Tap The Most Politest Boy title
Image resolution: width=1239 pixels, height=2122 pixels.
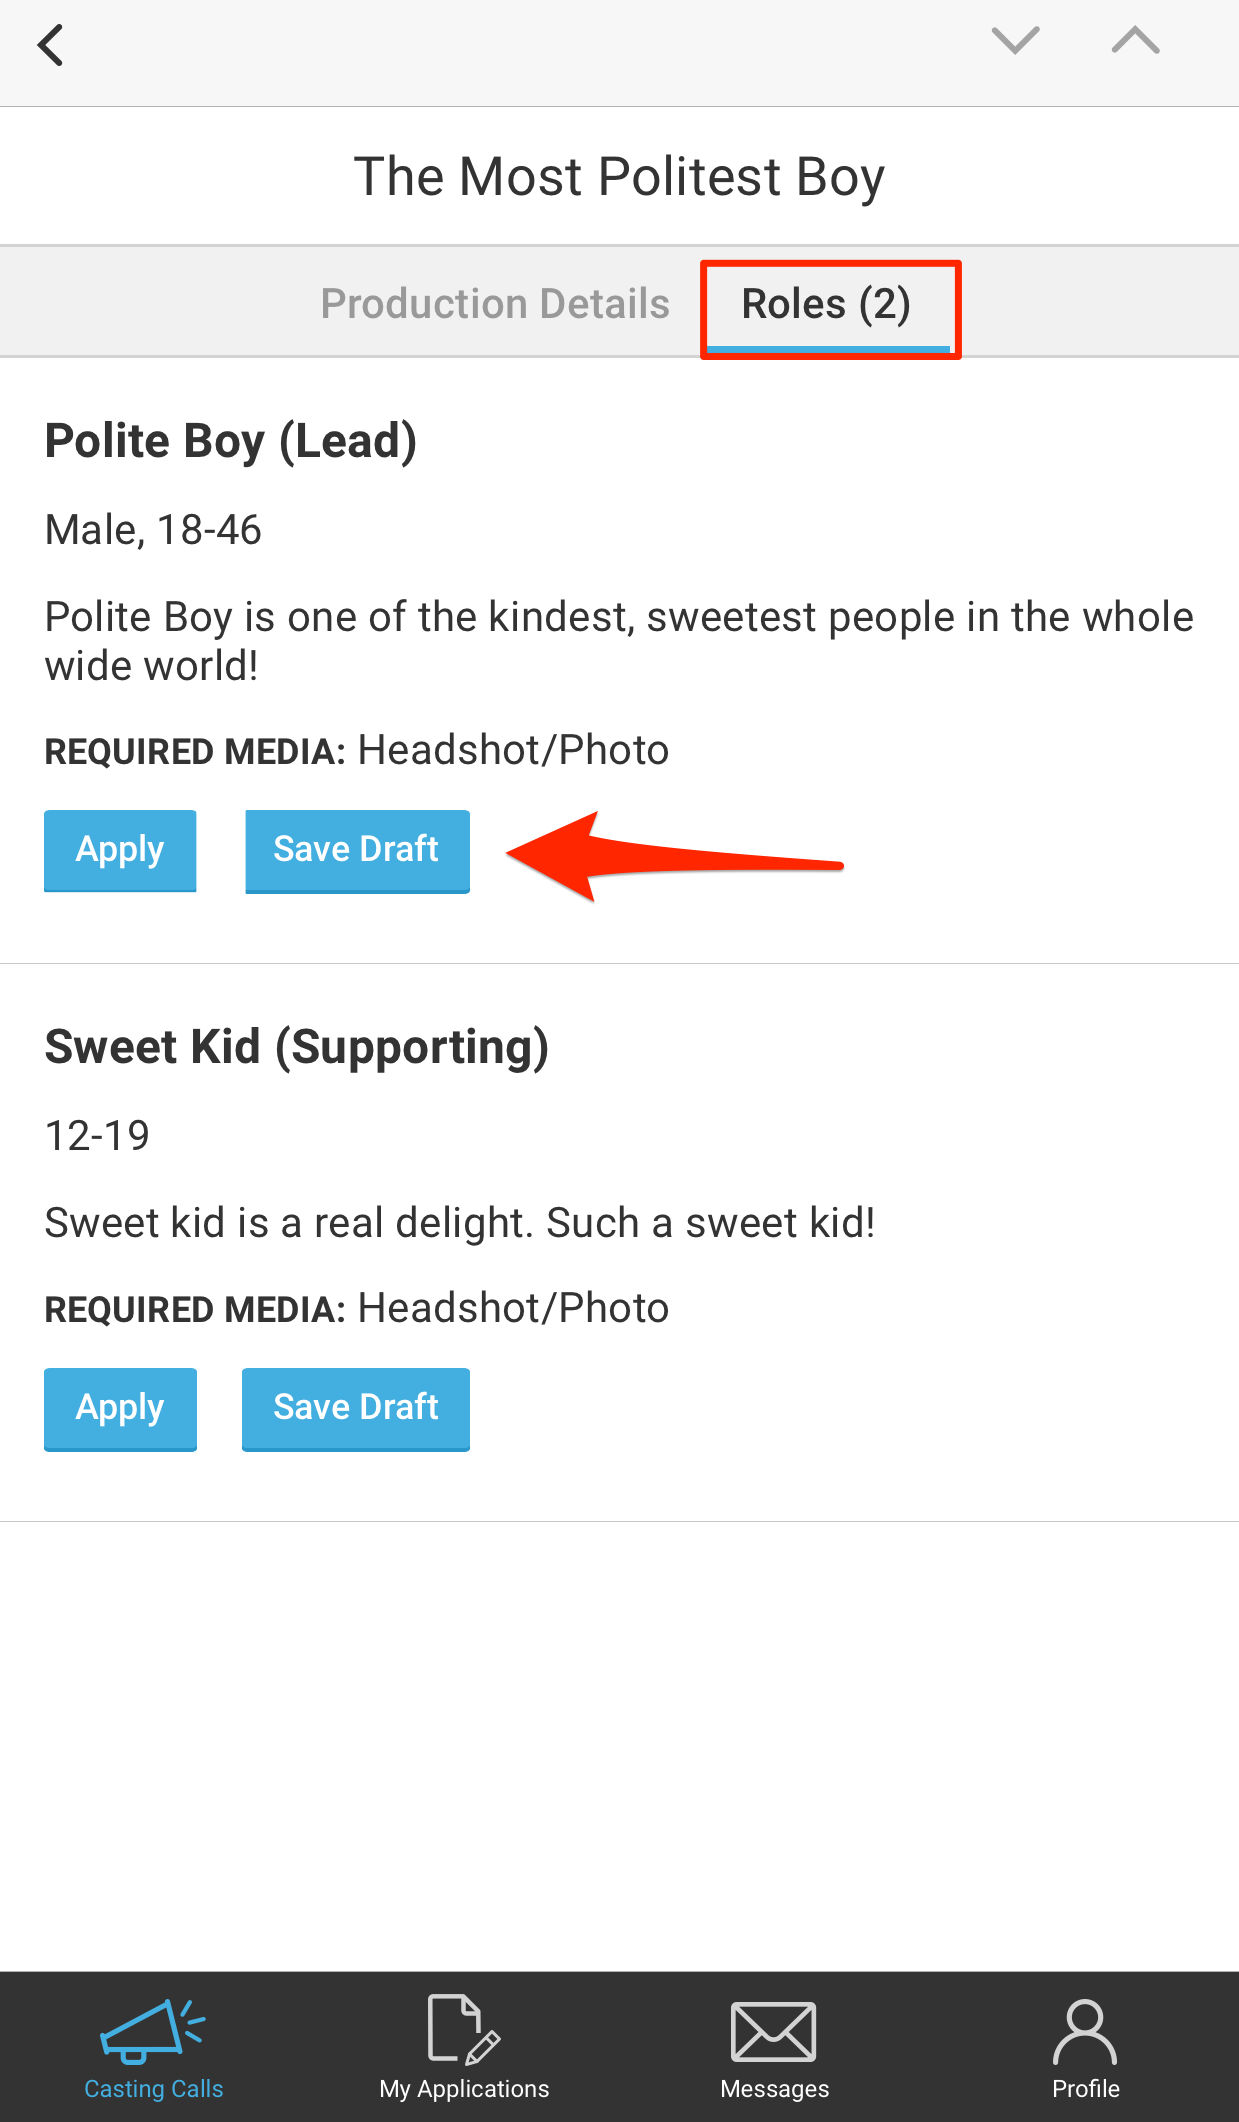click(x=619, y=177)
